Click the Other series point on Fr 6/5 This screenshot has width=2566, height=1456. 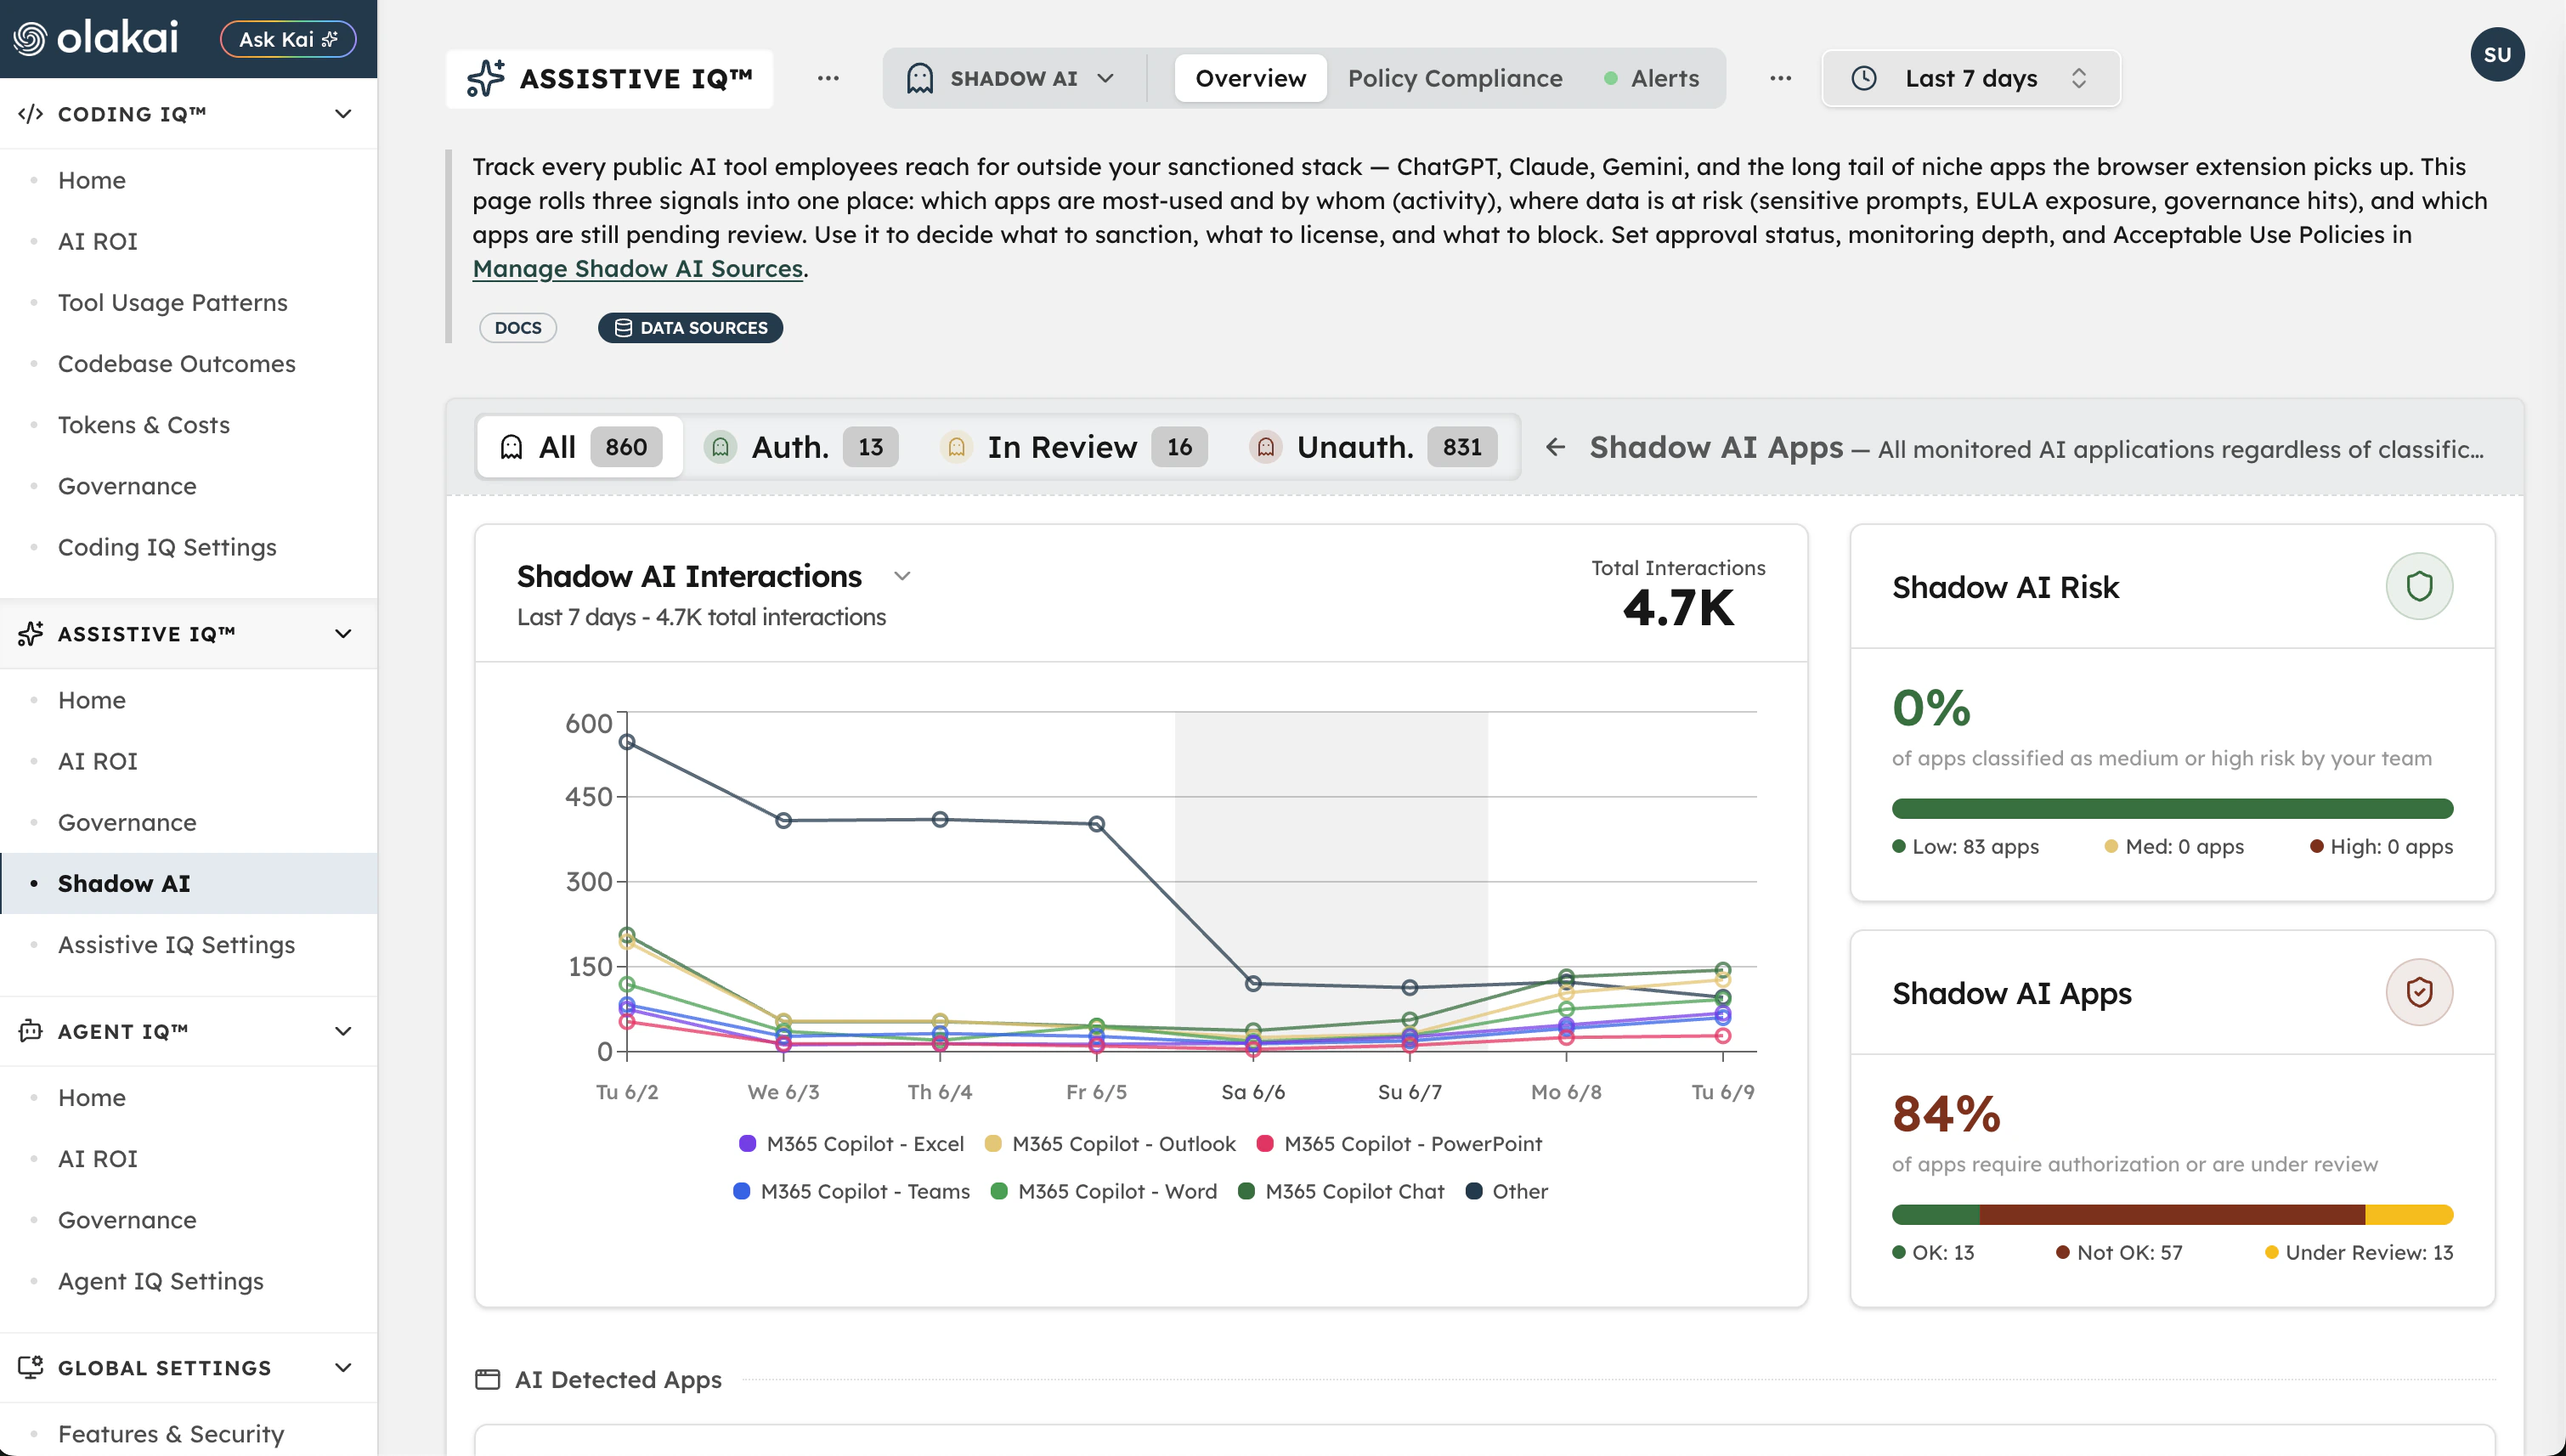(x=1097, y=824)
